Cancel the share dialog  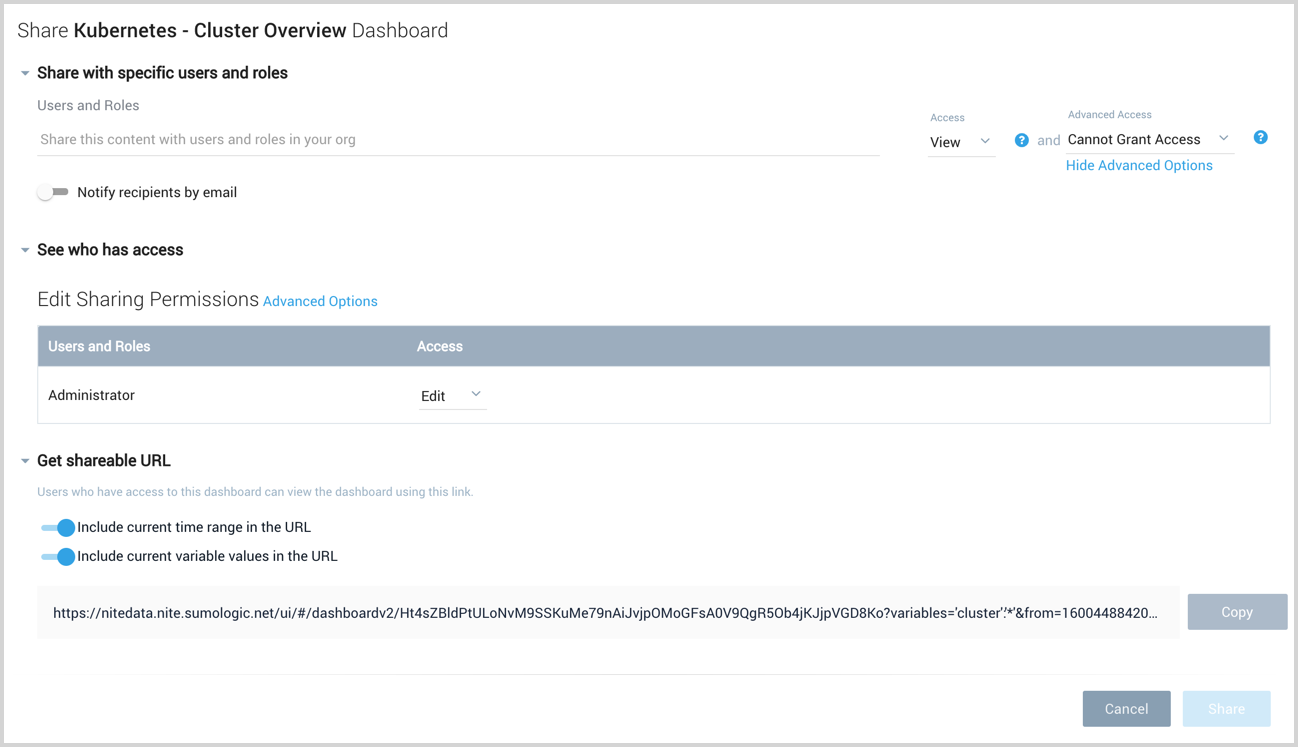tap(1126, 708)
